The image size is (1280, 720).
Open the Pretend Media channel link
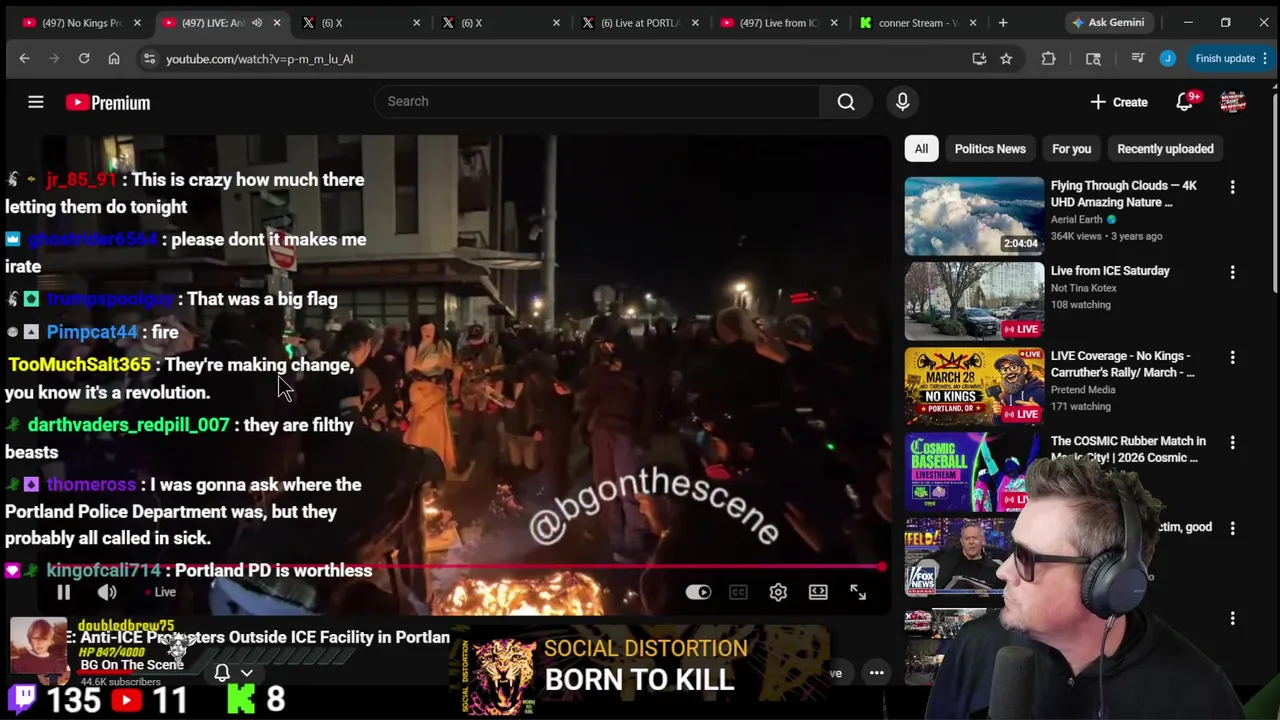click(1083, 390)
